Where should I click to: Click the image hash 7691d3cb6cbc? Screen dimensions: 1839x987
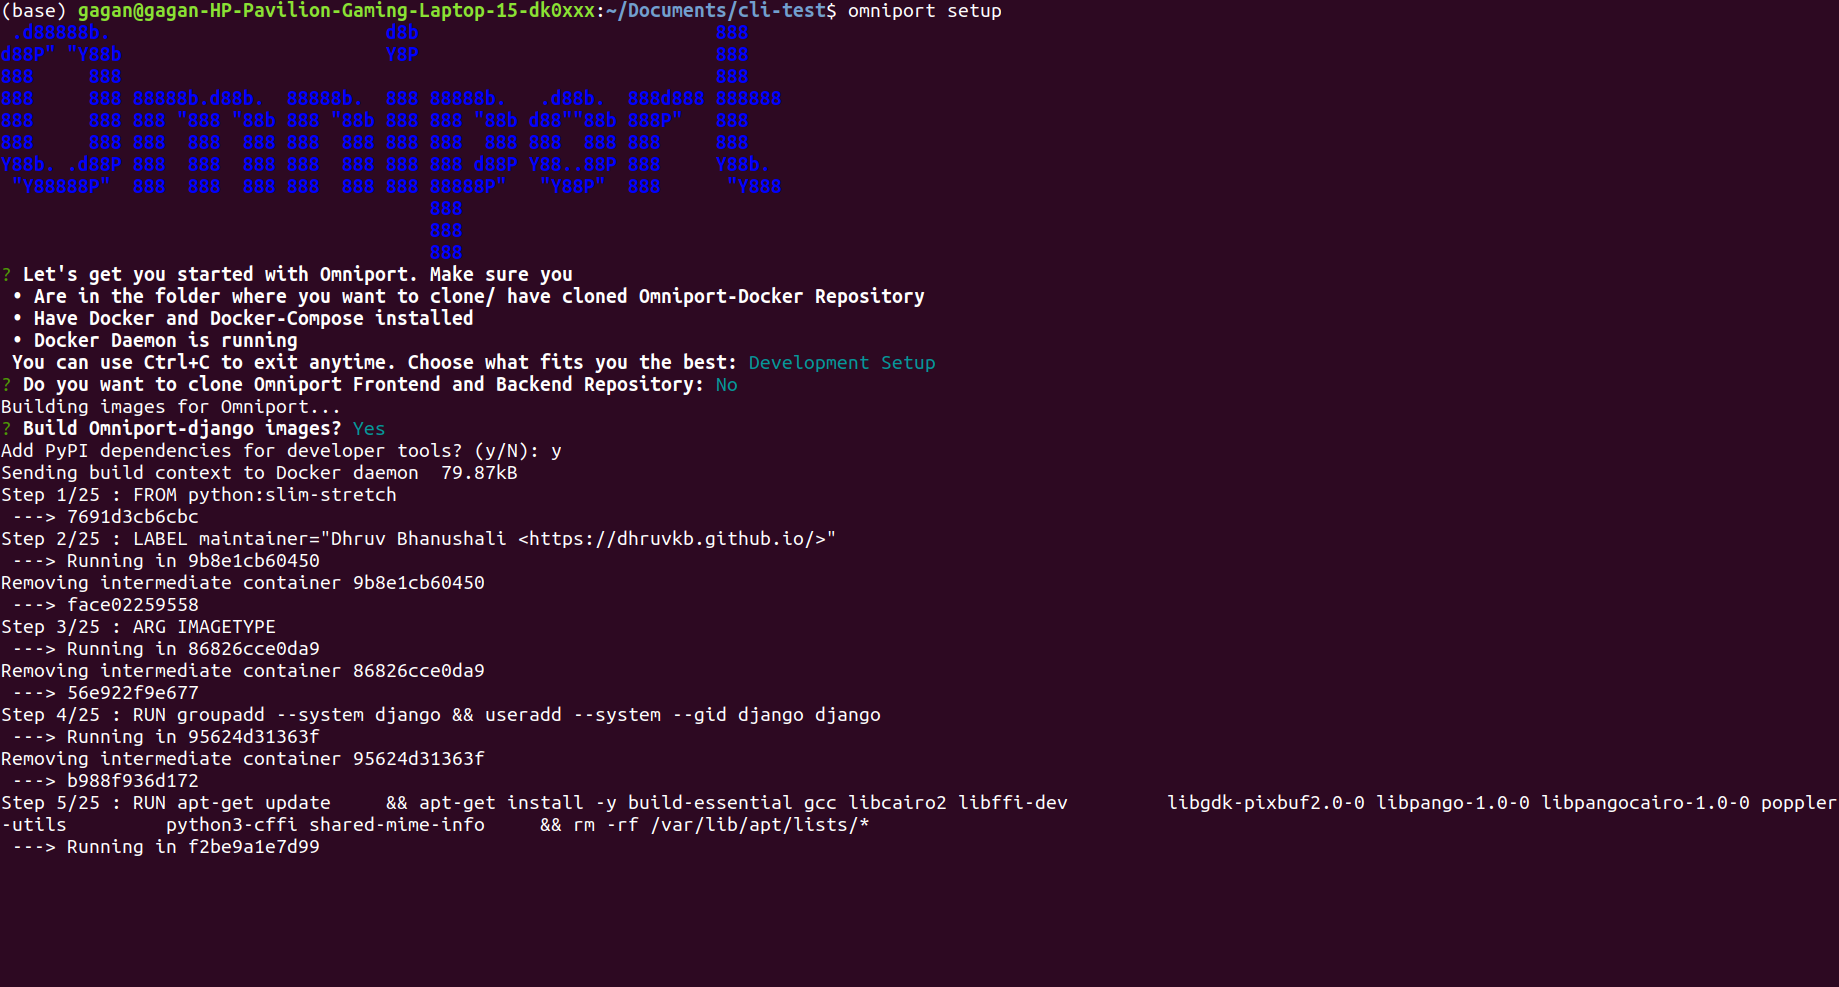point(133,517)
